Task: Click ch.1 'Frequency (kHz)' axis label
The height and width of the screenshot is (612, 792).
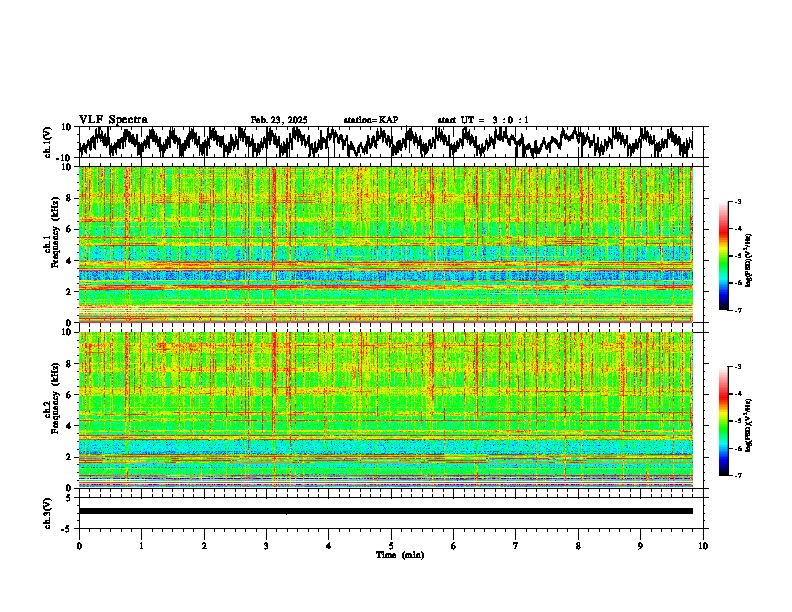Action: (x=55, y=233)
